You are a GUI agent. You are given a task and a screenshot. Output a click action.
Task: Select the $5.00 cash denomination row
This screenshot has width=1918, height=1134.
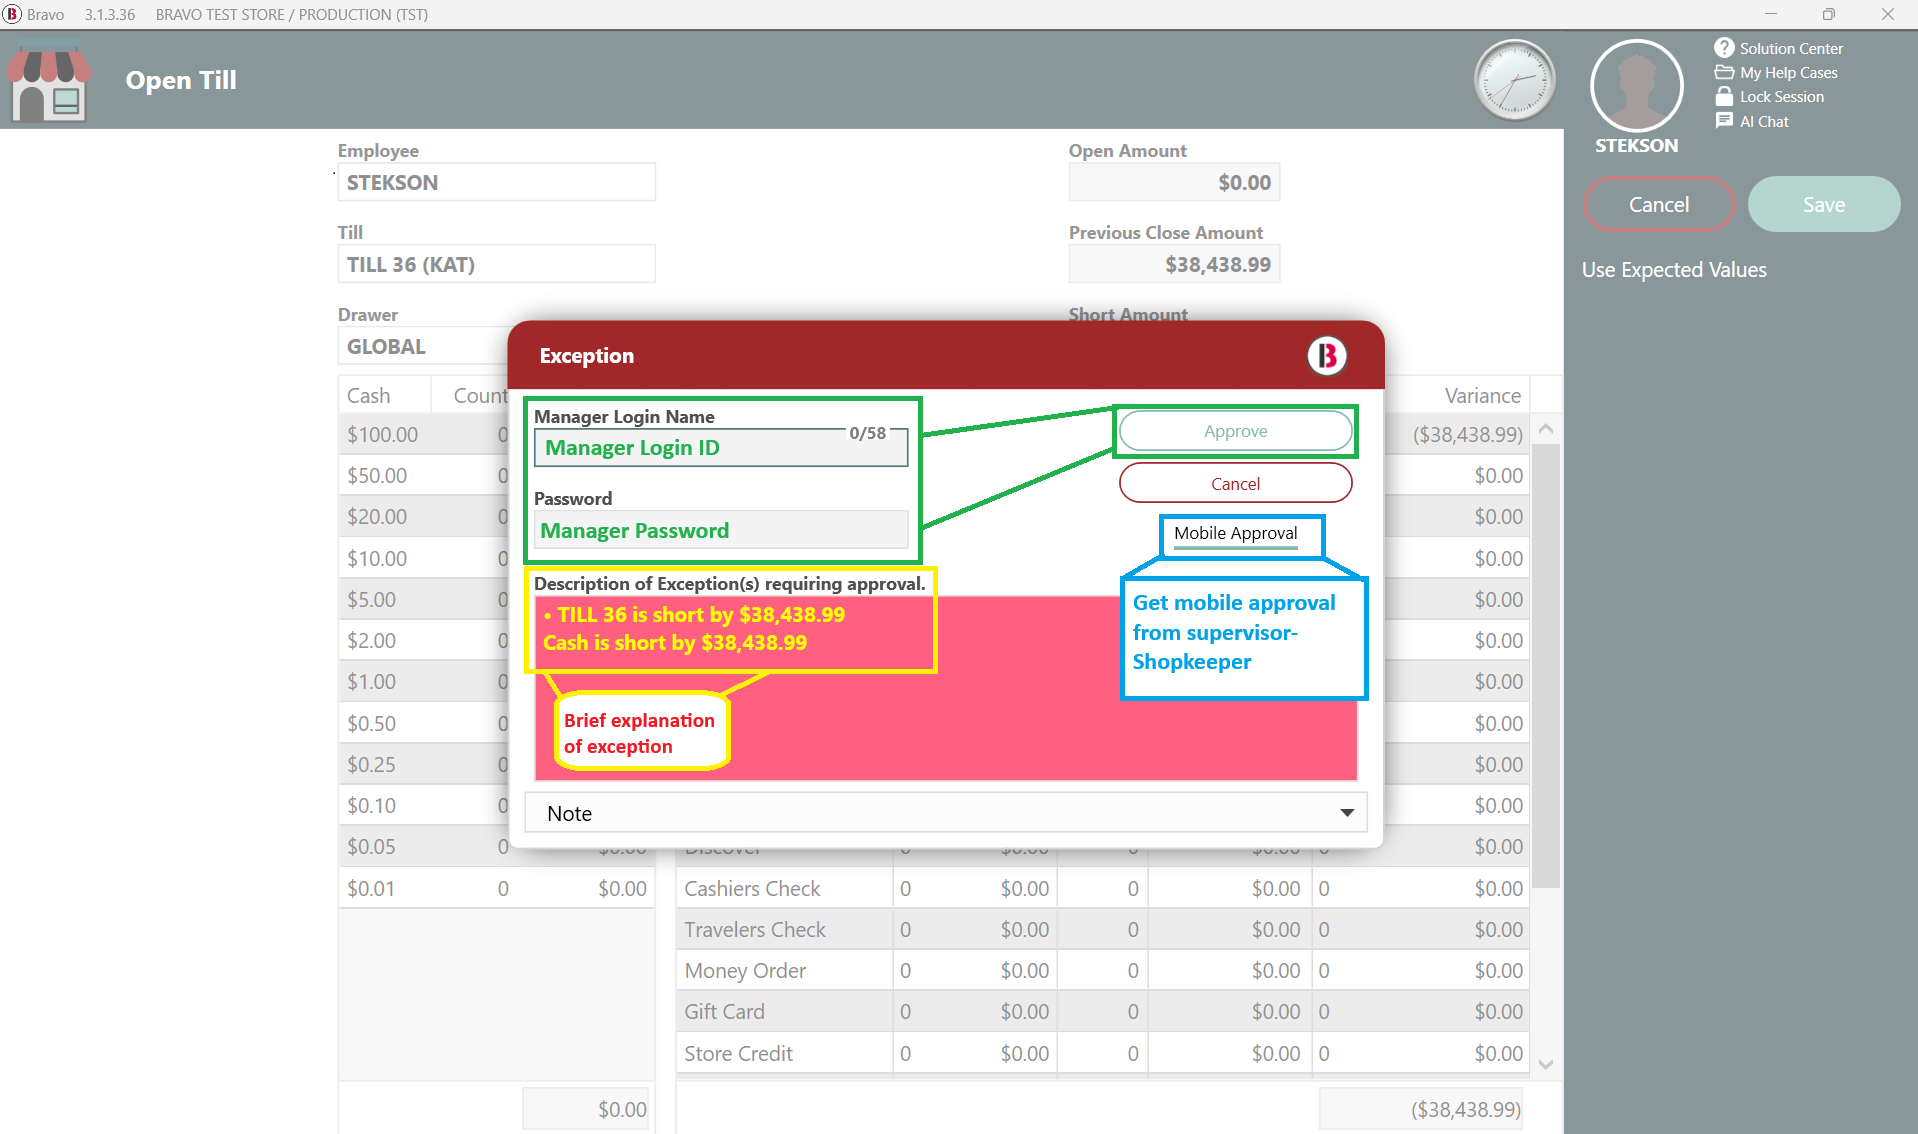[424, 599]
